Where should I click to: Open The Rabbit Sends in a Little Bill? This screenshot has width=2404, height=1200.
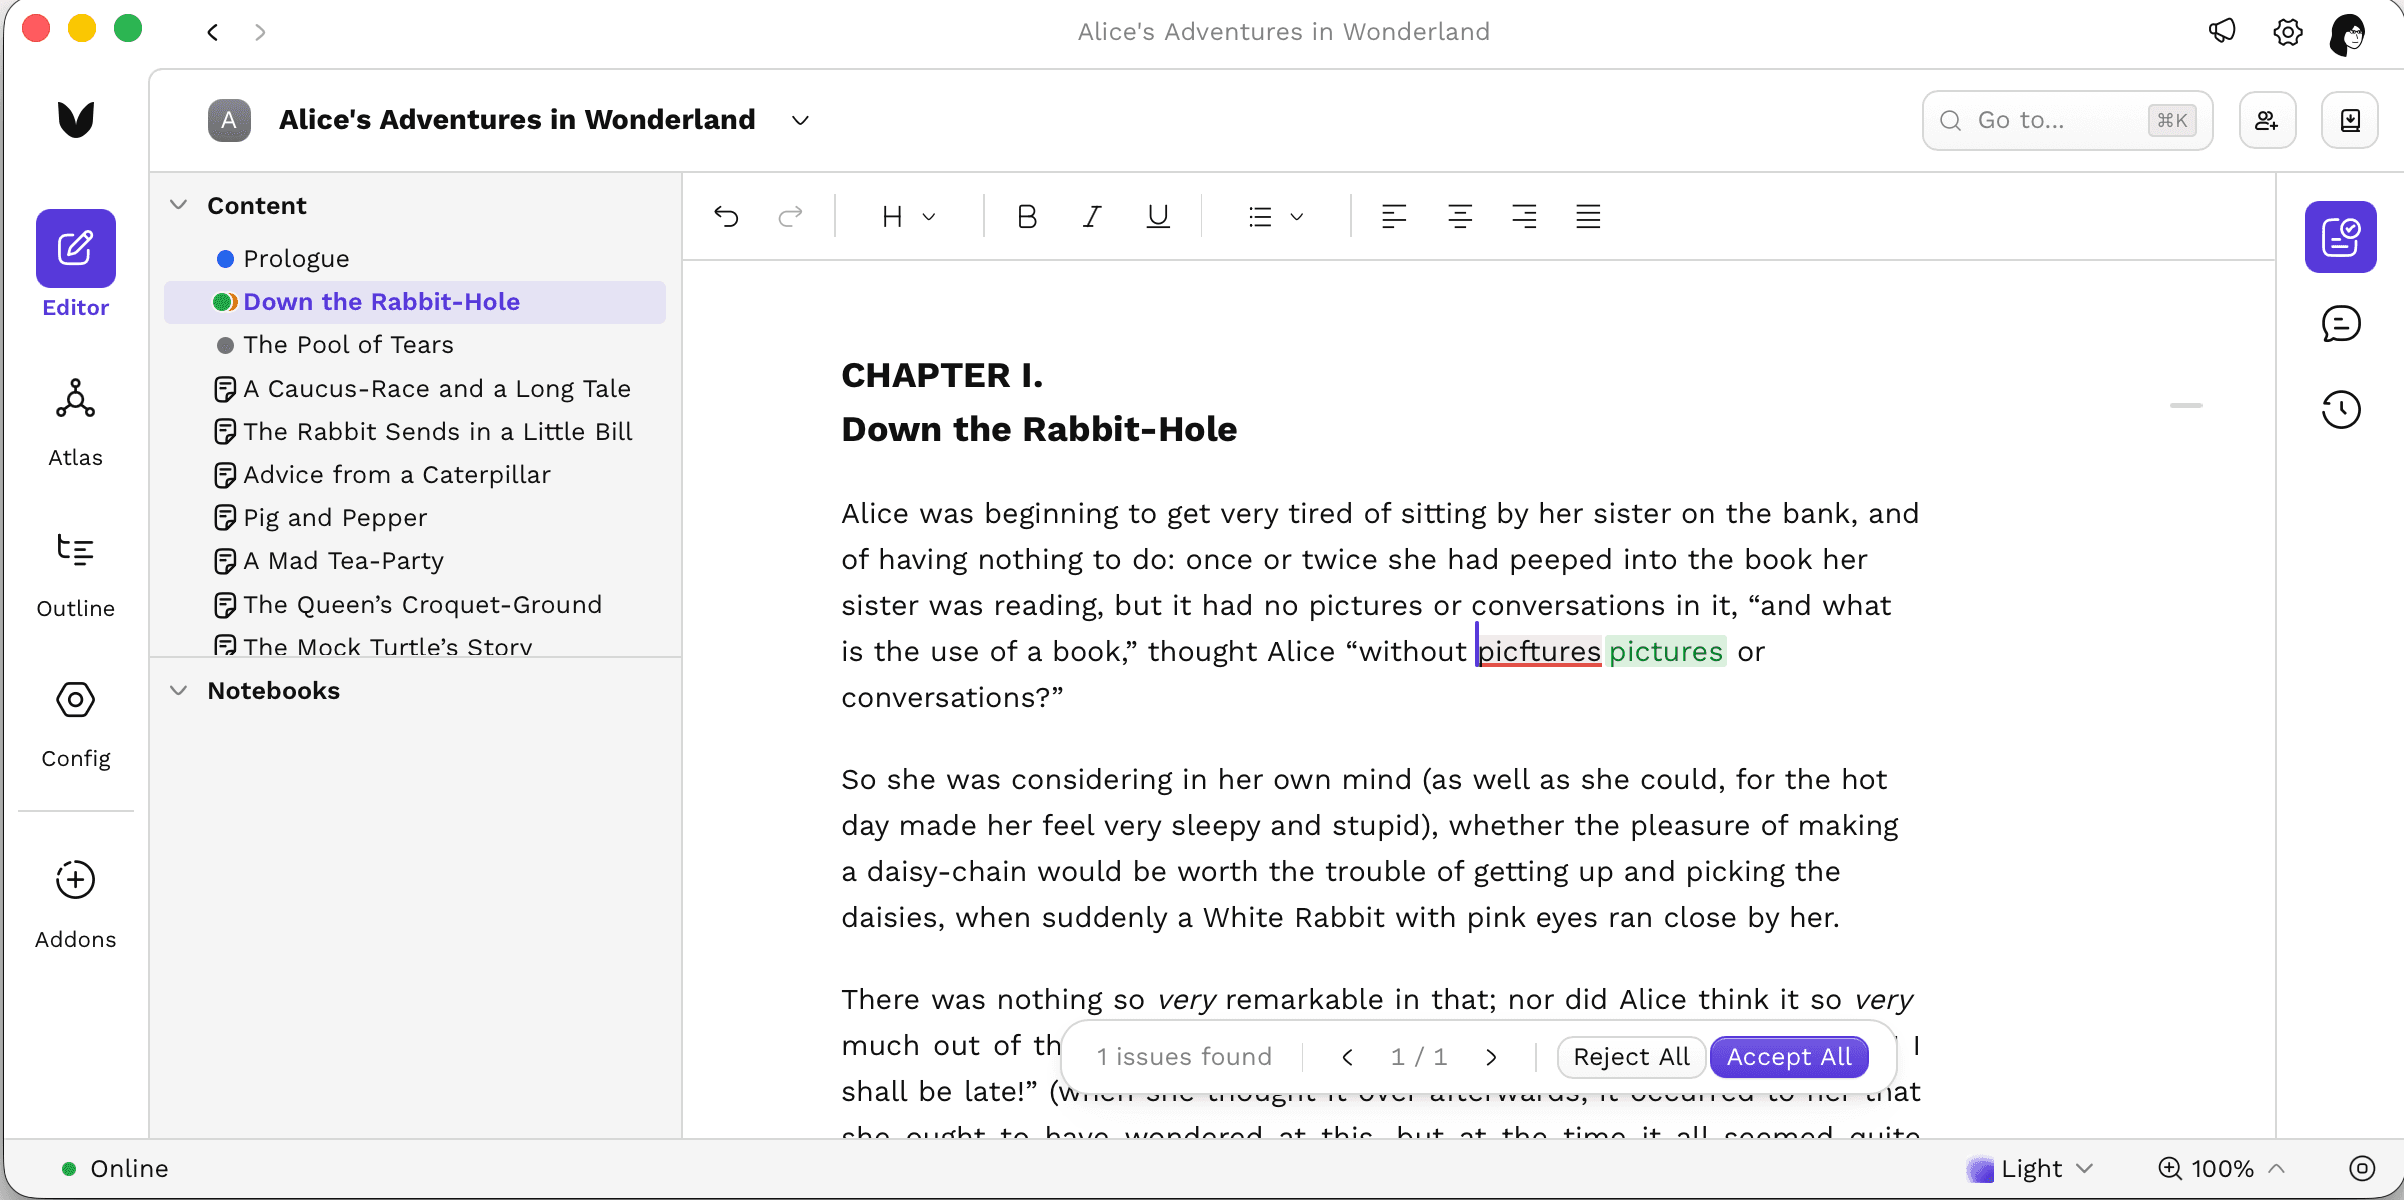[x=415, y=431]
